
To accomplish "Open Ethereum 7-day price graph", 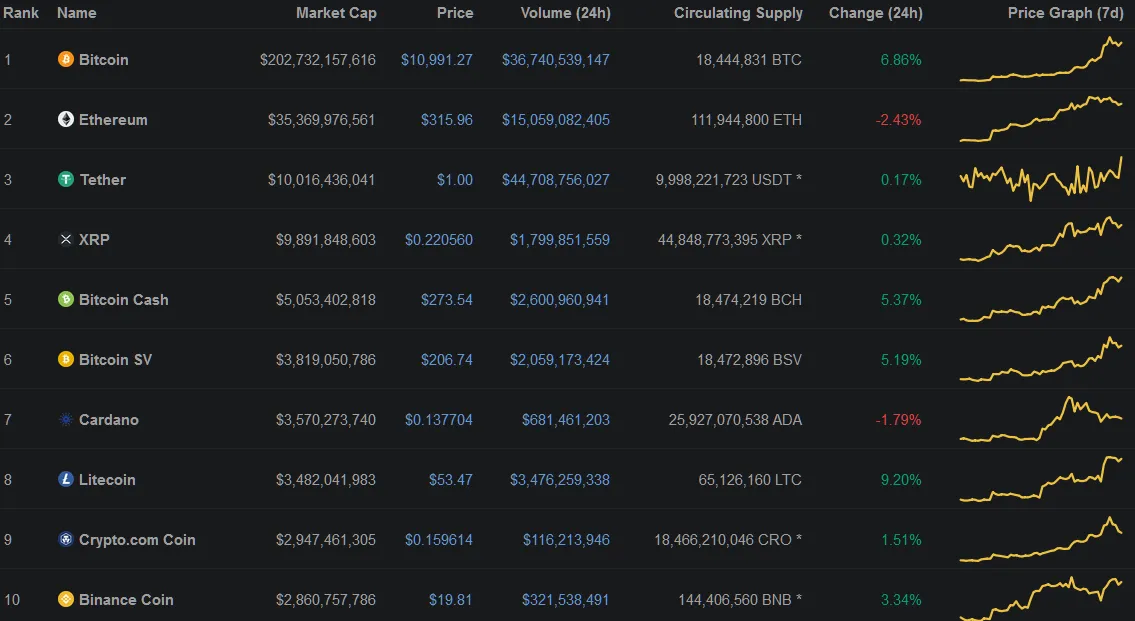I will tap(1041, 119).
